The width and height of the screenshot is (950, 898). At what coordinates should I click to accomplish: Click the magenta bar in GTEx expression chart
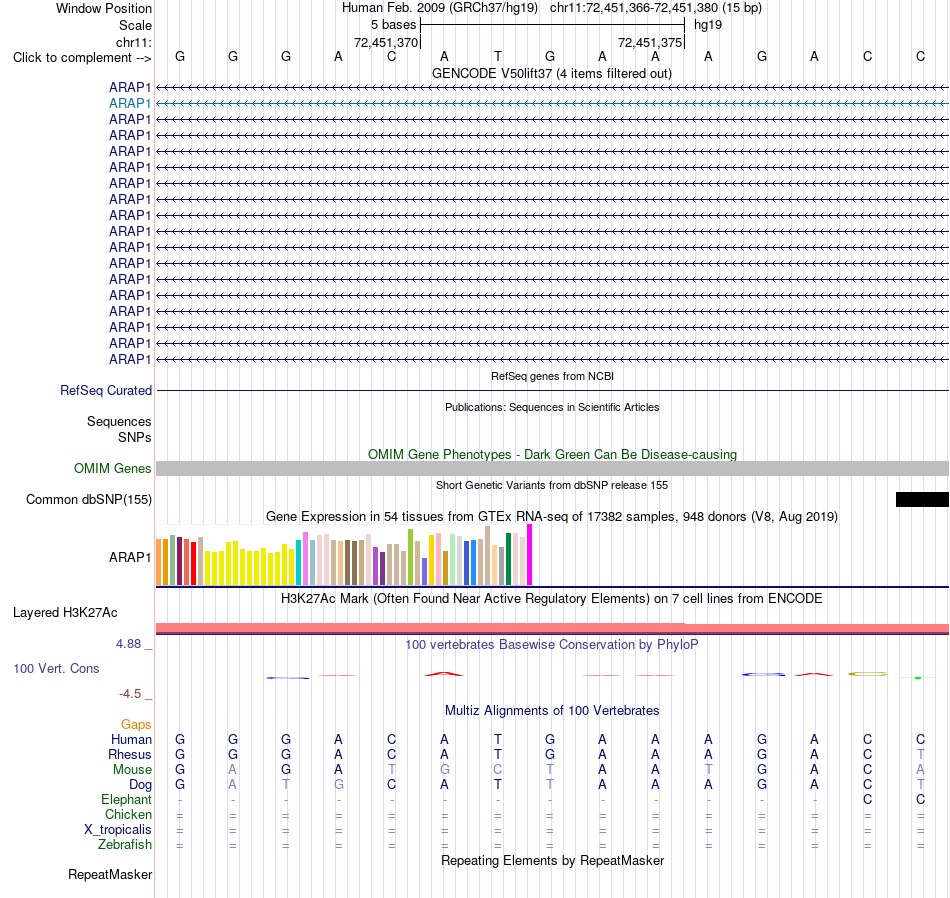(x=530, y=554)
